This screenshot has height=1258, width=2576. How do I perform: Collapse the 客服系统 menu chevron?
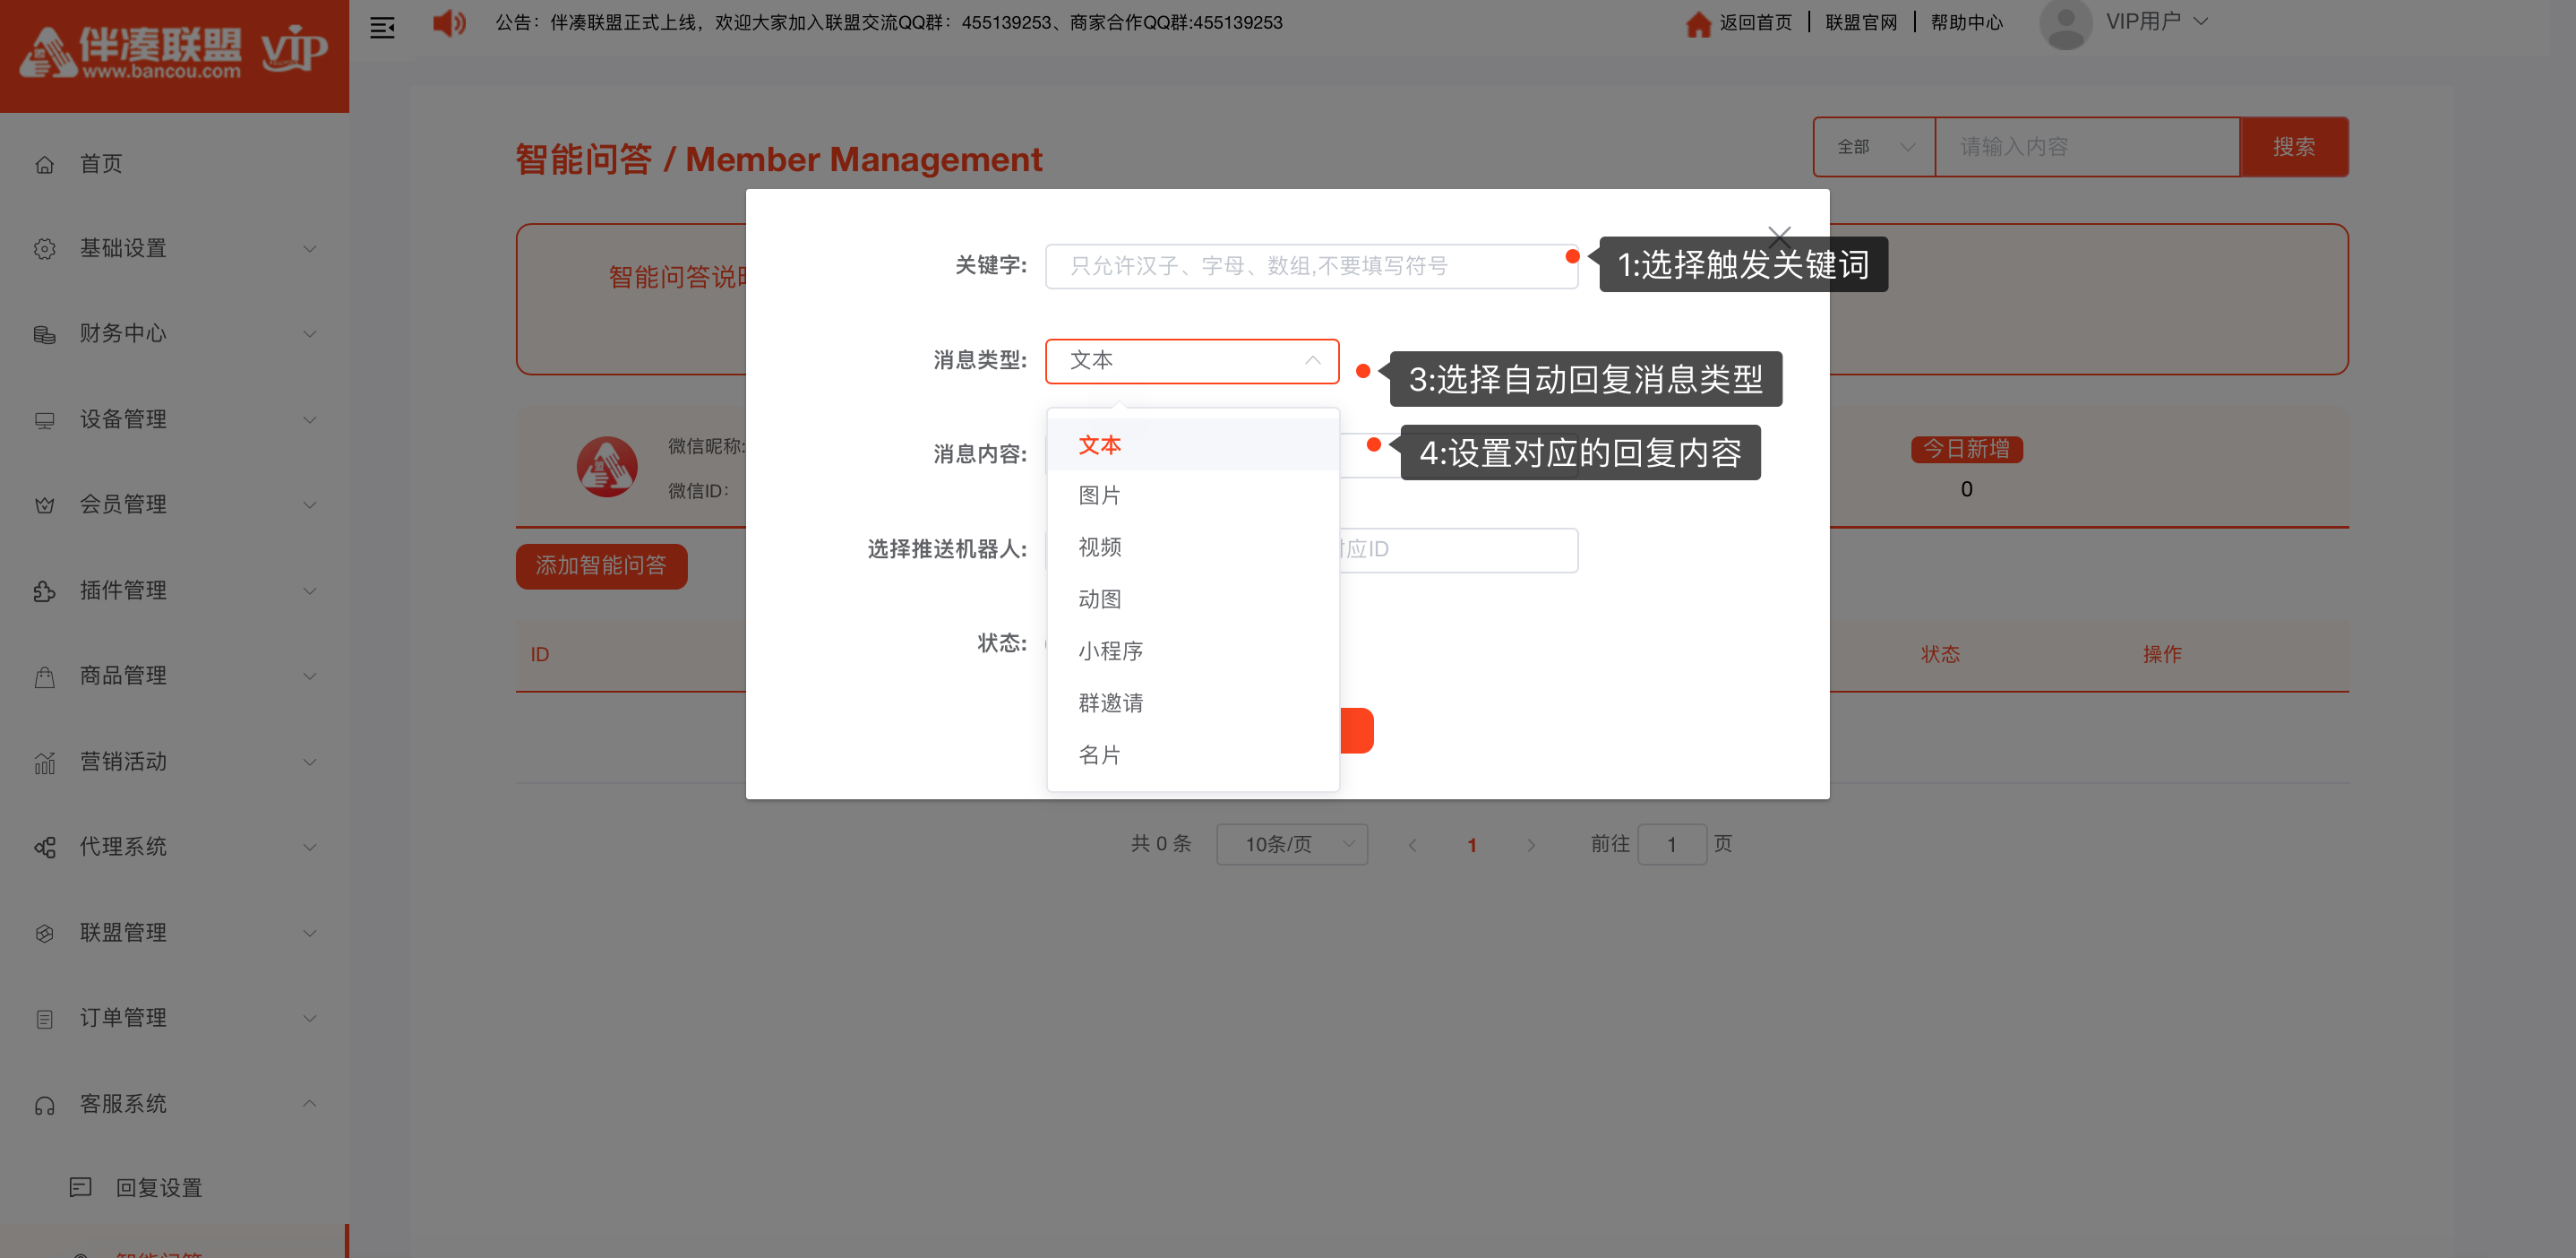(310, 1104)
